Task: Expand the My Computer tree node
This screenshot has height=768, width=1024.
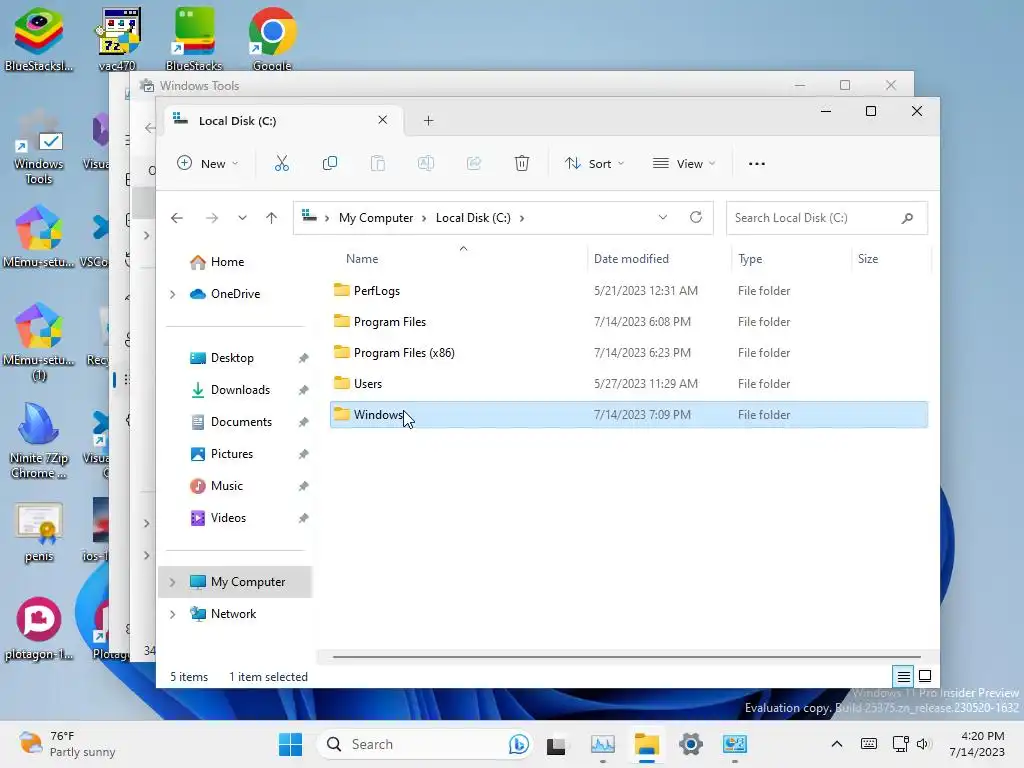Action: (172, 582)
